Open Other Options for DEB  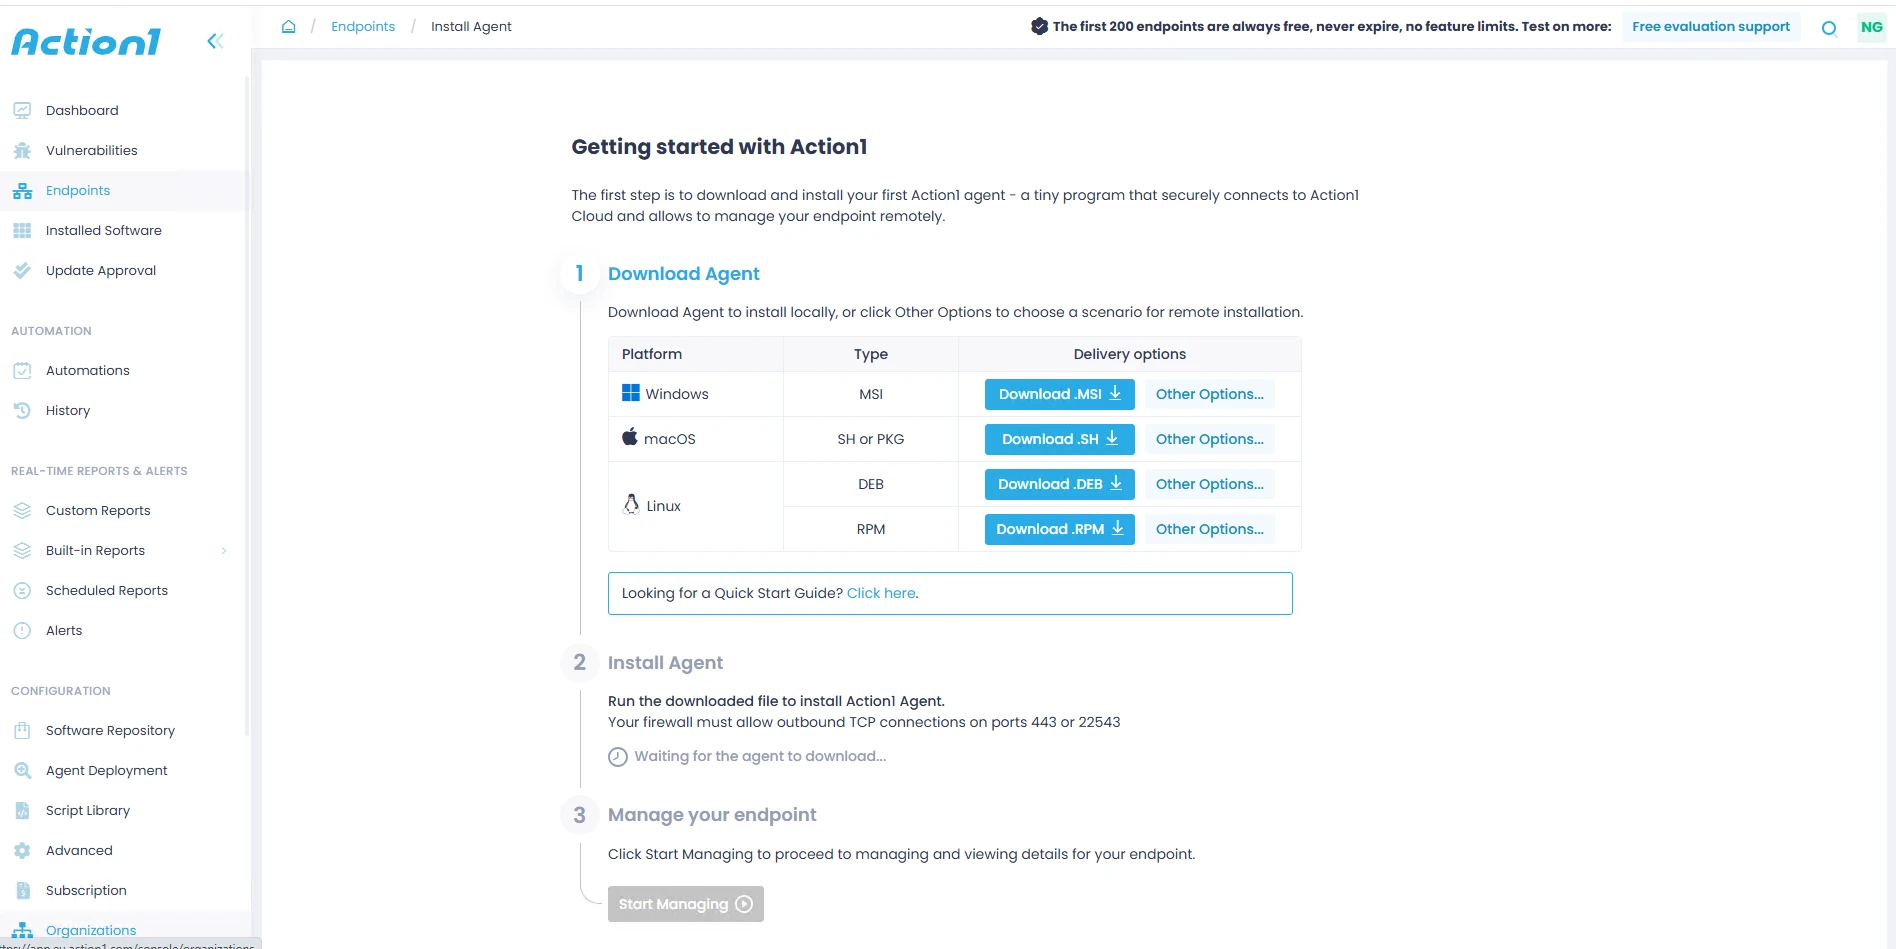pos(1210,484)
